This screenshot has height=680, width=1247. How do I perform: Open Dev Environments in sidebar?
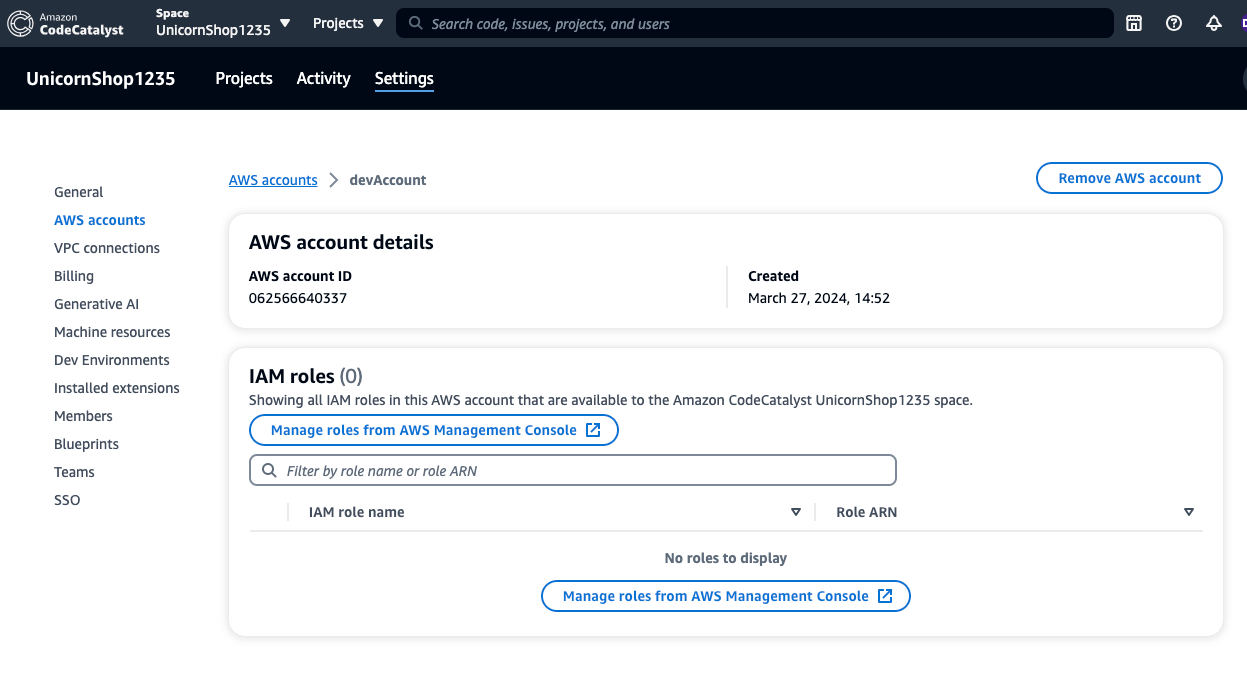112,360
